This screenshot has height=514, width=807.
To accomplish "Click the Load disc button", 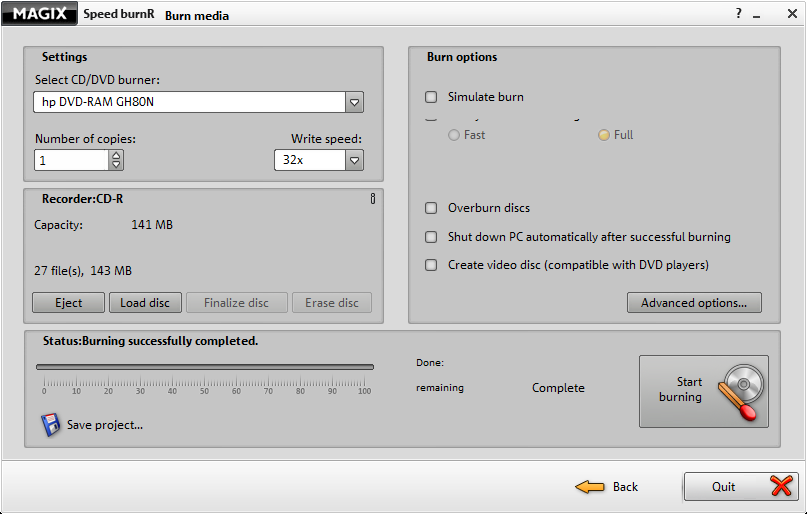I will click(145, 303).
